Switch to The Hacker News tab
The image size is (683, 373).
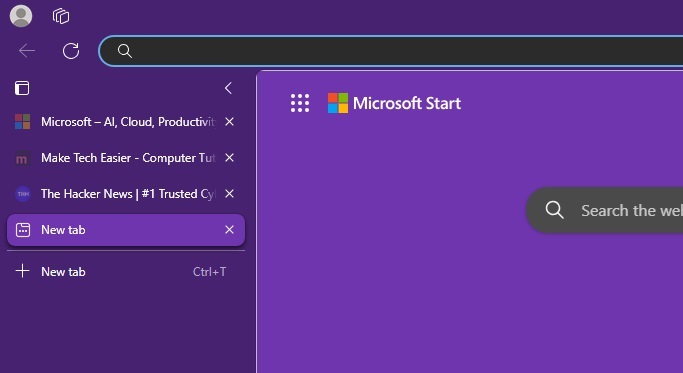tap(126, 194)
